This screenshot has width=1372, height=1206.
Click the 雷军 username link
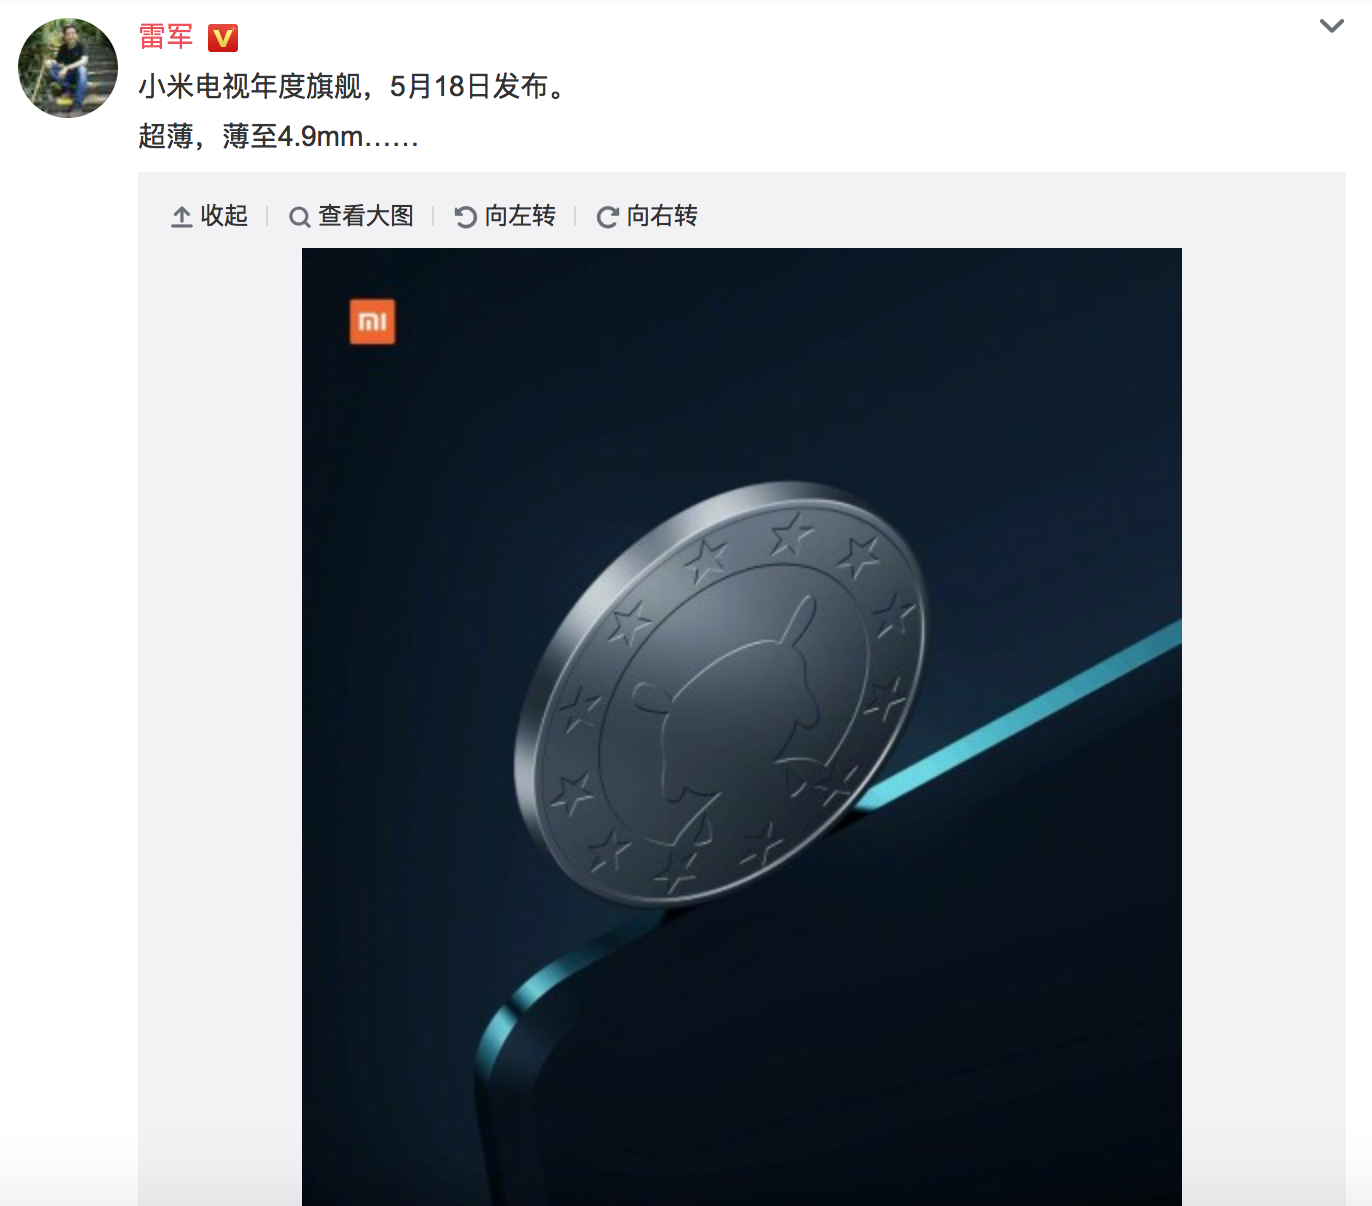(166, 37)
